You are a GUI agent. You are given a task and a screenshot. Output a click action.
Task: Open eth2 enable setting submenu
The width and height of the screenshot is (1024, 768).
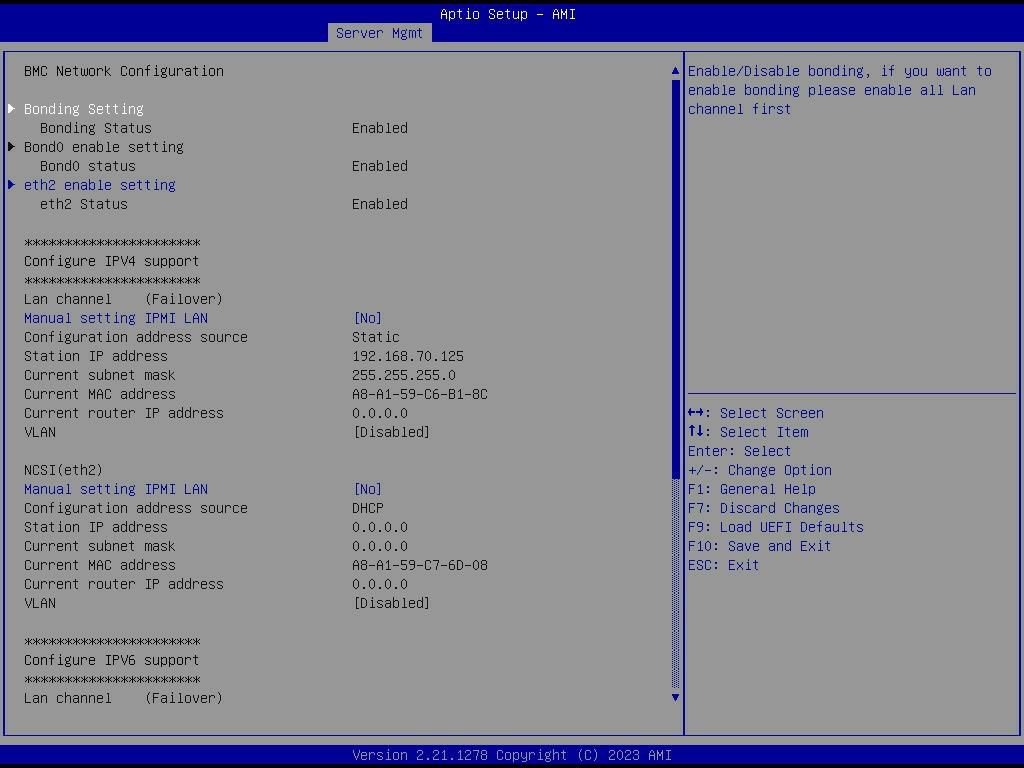[x=100, y=185]
